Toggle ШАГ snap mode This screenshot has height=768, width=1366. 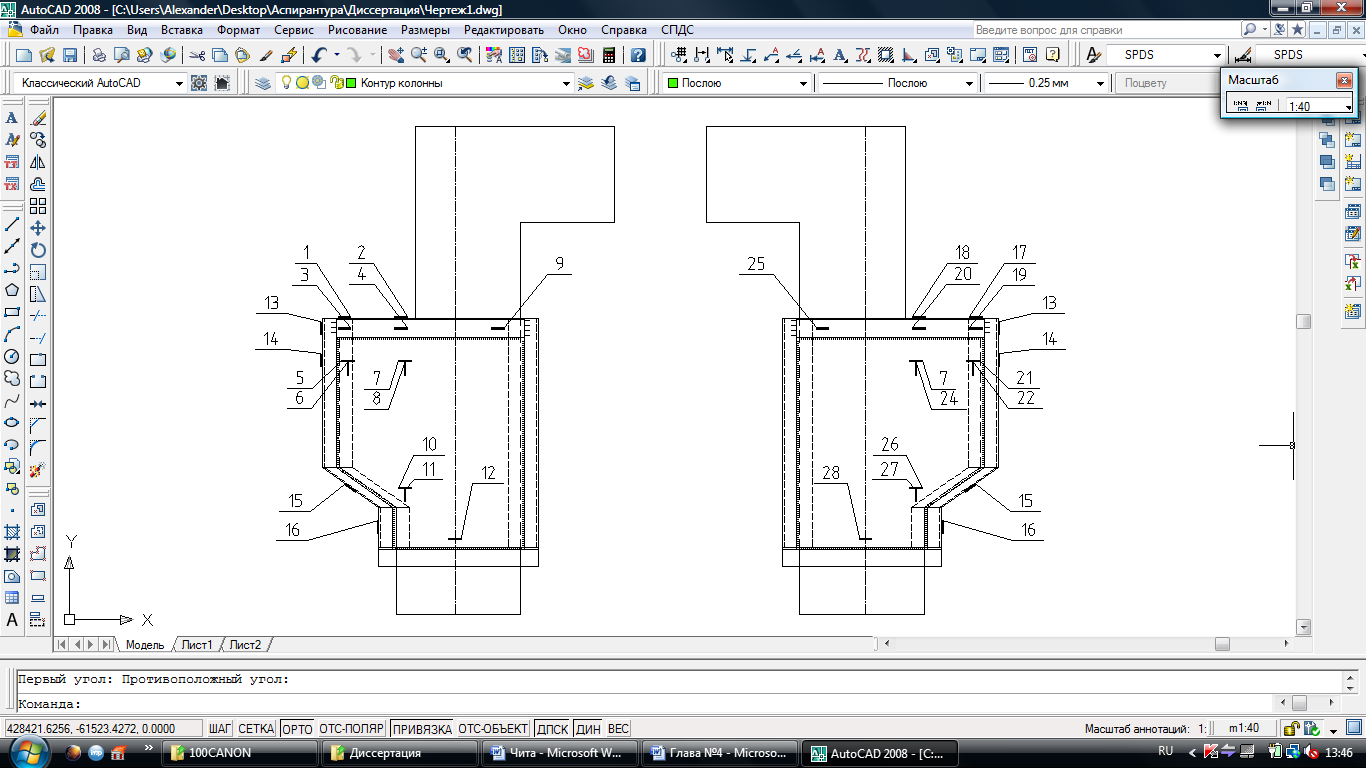(219, 729)
